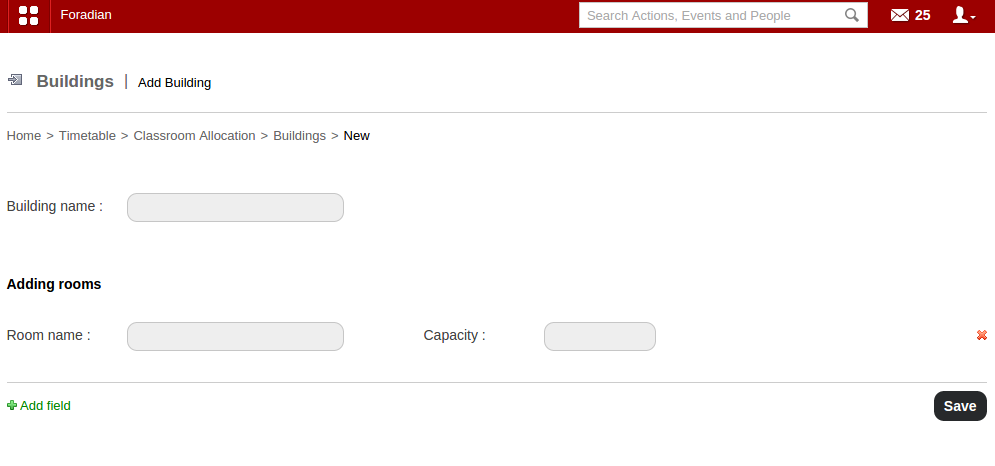The image size is (995, 466).
Task: Select the Add Building tab label
Action: tap(174, 83)
